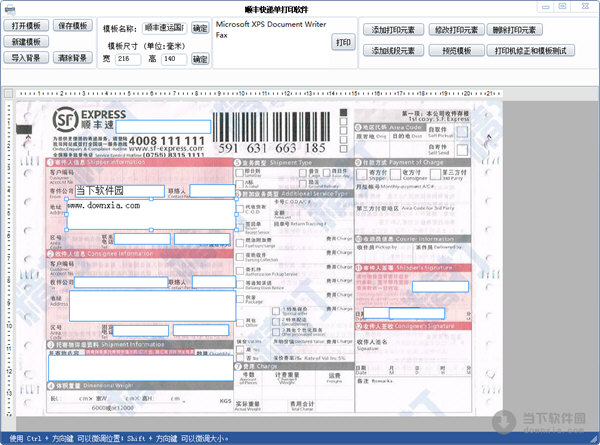Click the 打印 print button
The height and width of the screenshot is (445, 600).
pos(343,42)
